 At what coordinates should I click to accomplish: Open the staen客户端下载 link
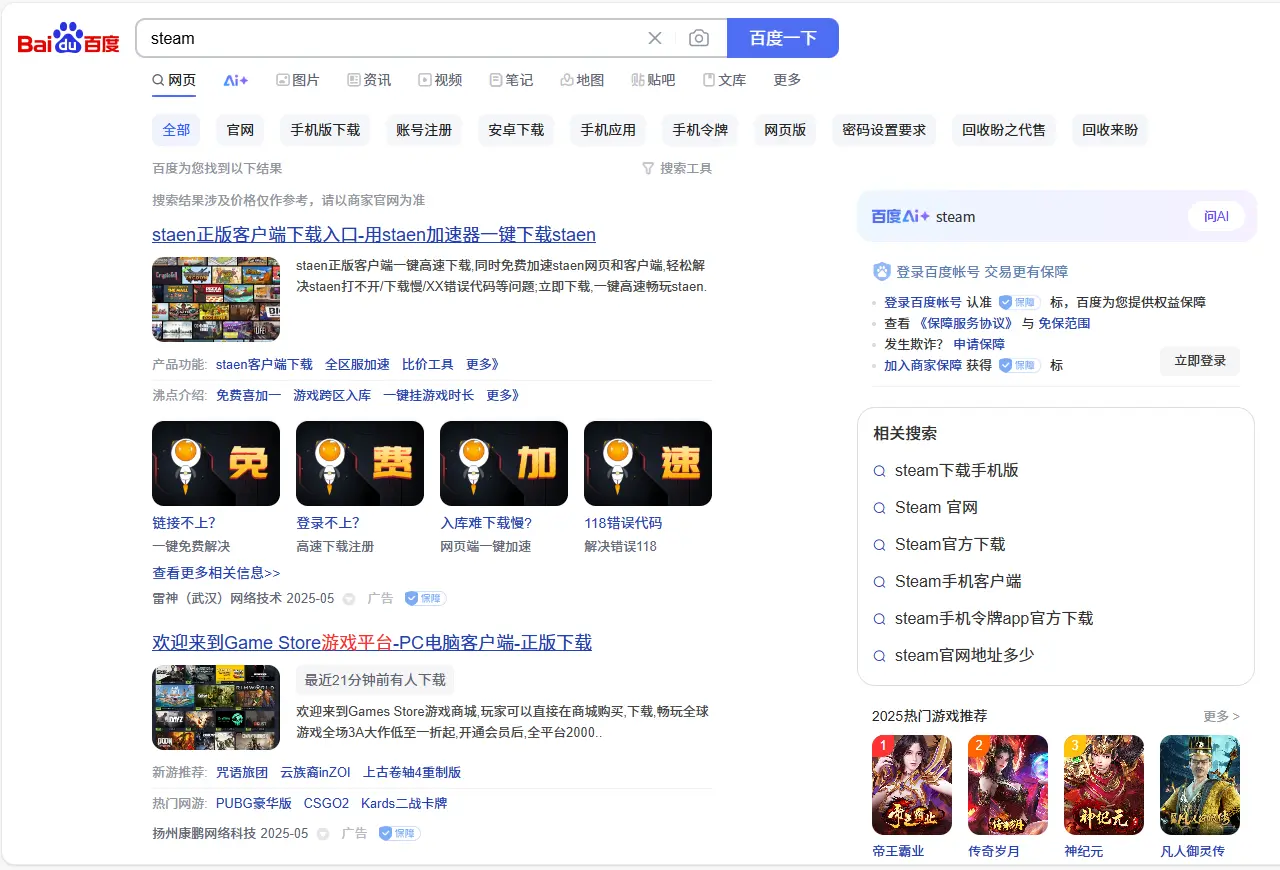264,365
